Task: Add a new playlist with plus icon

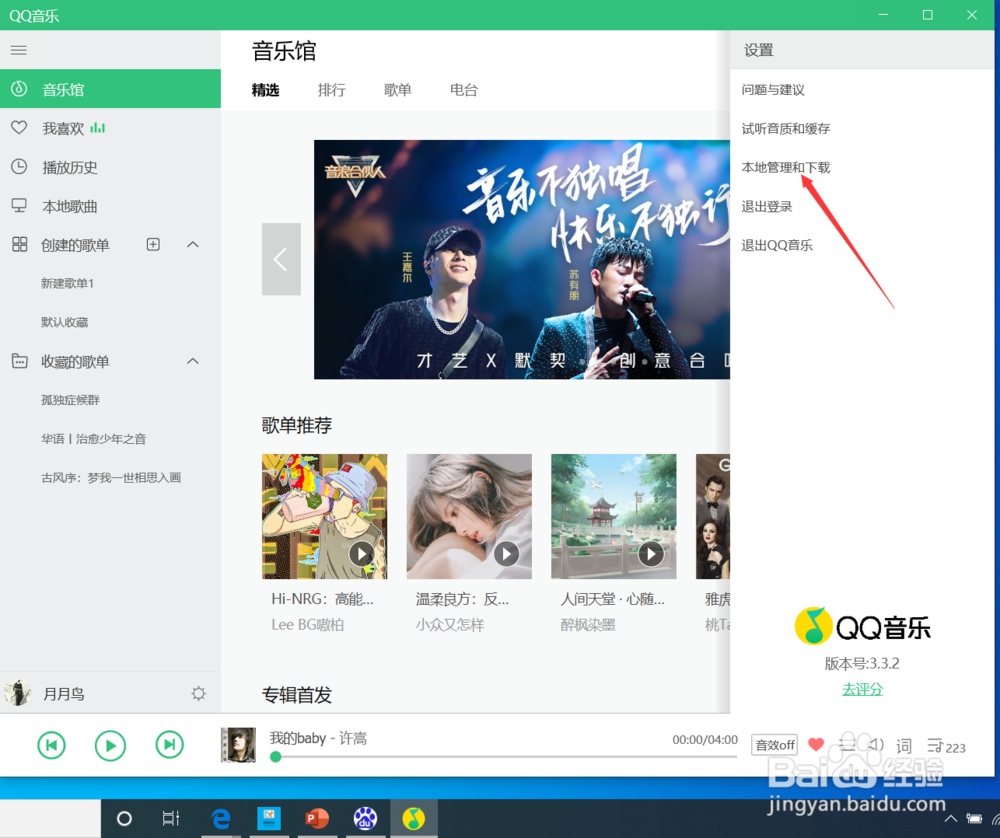Action: pos(153,244)
